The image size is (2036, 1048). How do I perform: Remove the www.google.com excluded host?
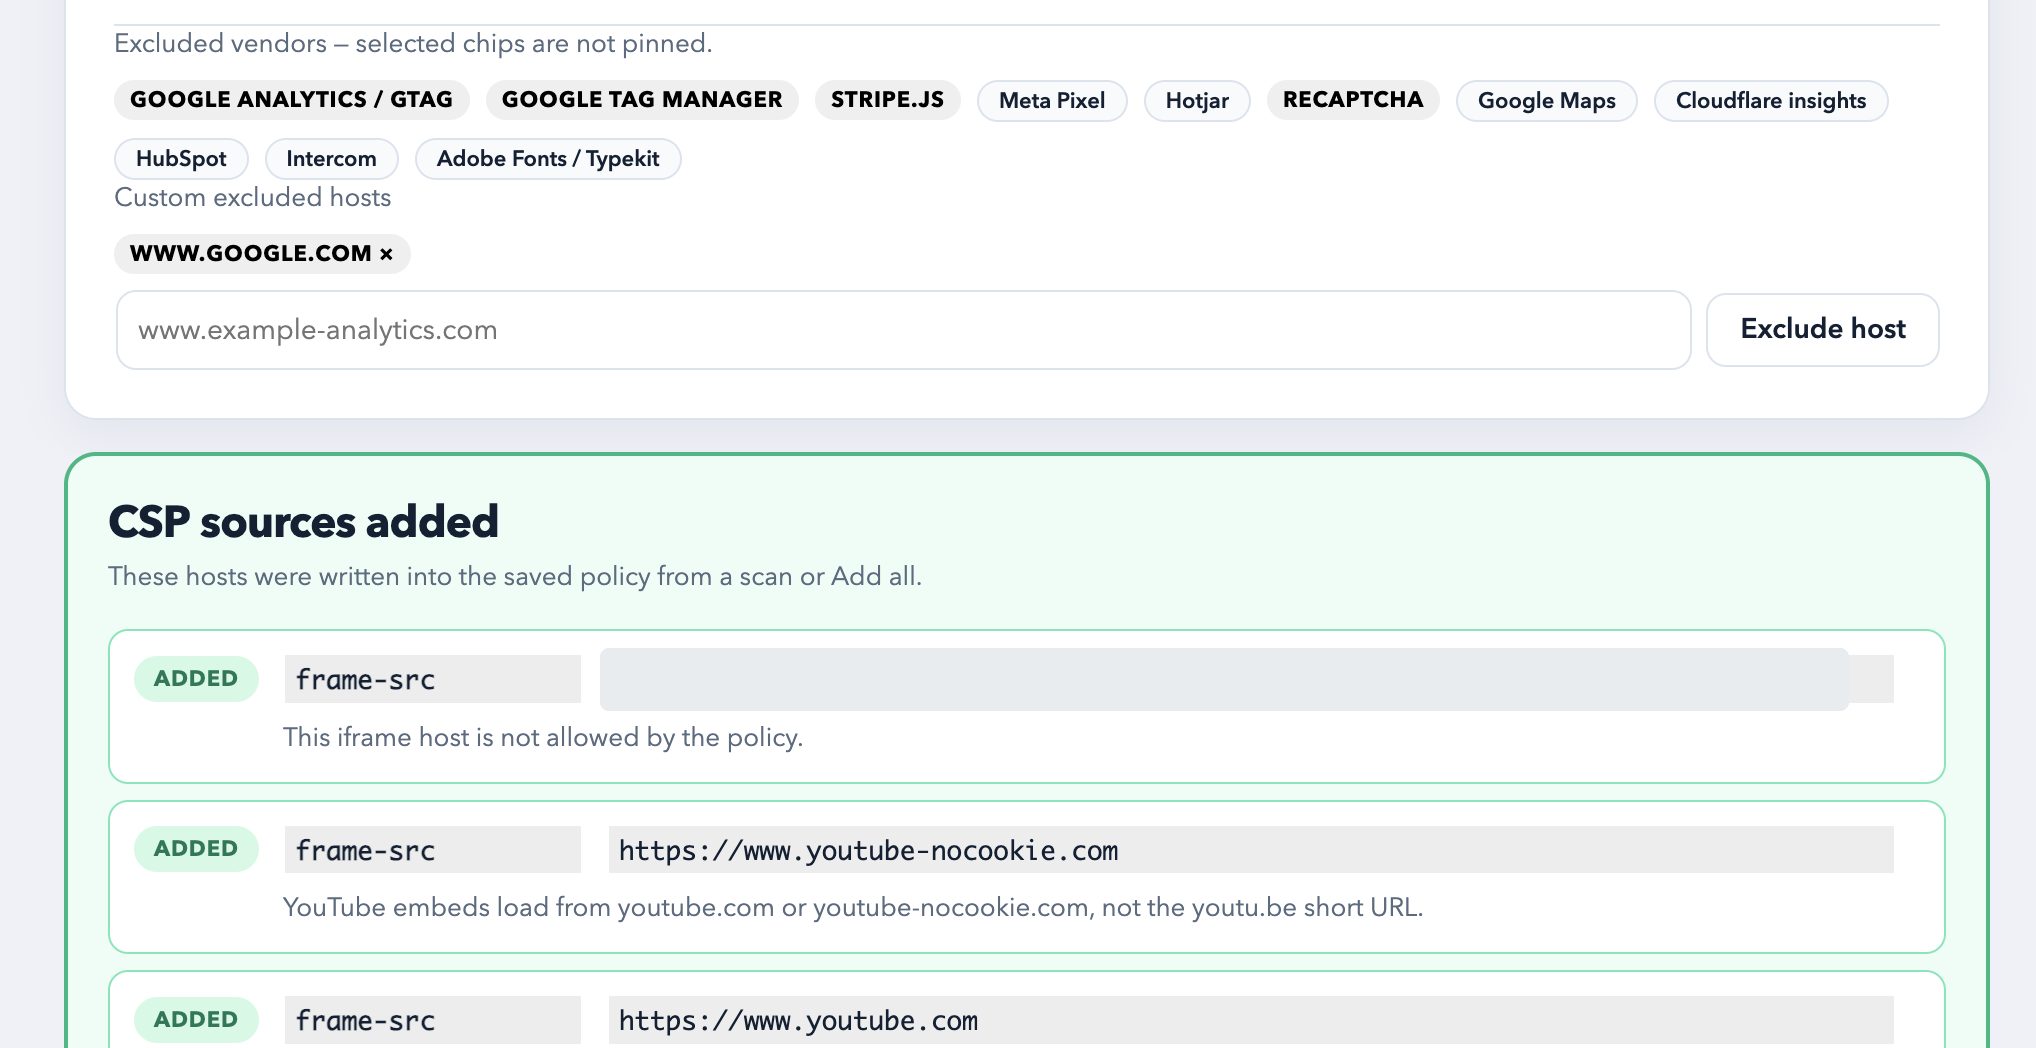pyautogui.click(x=386, y=254)
